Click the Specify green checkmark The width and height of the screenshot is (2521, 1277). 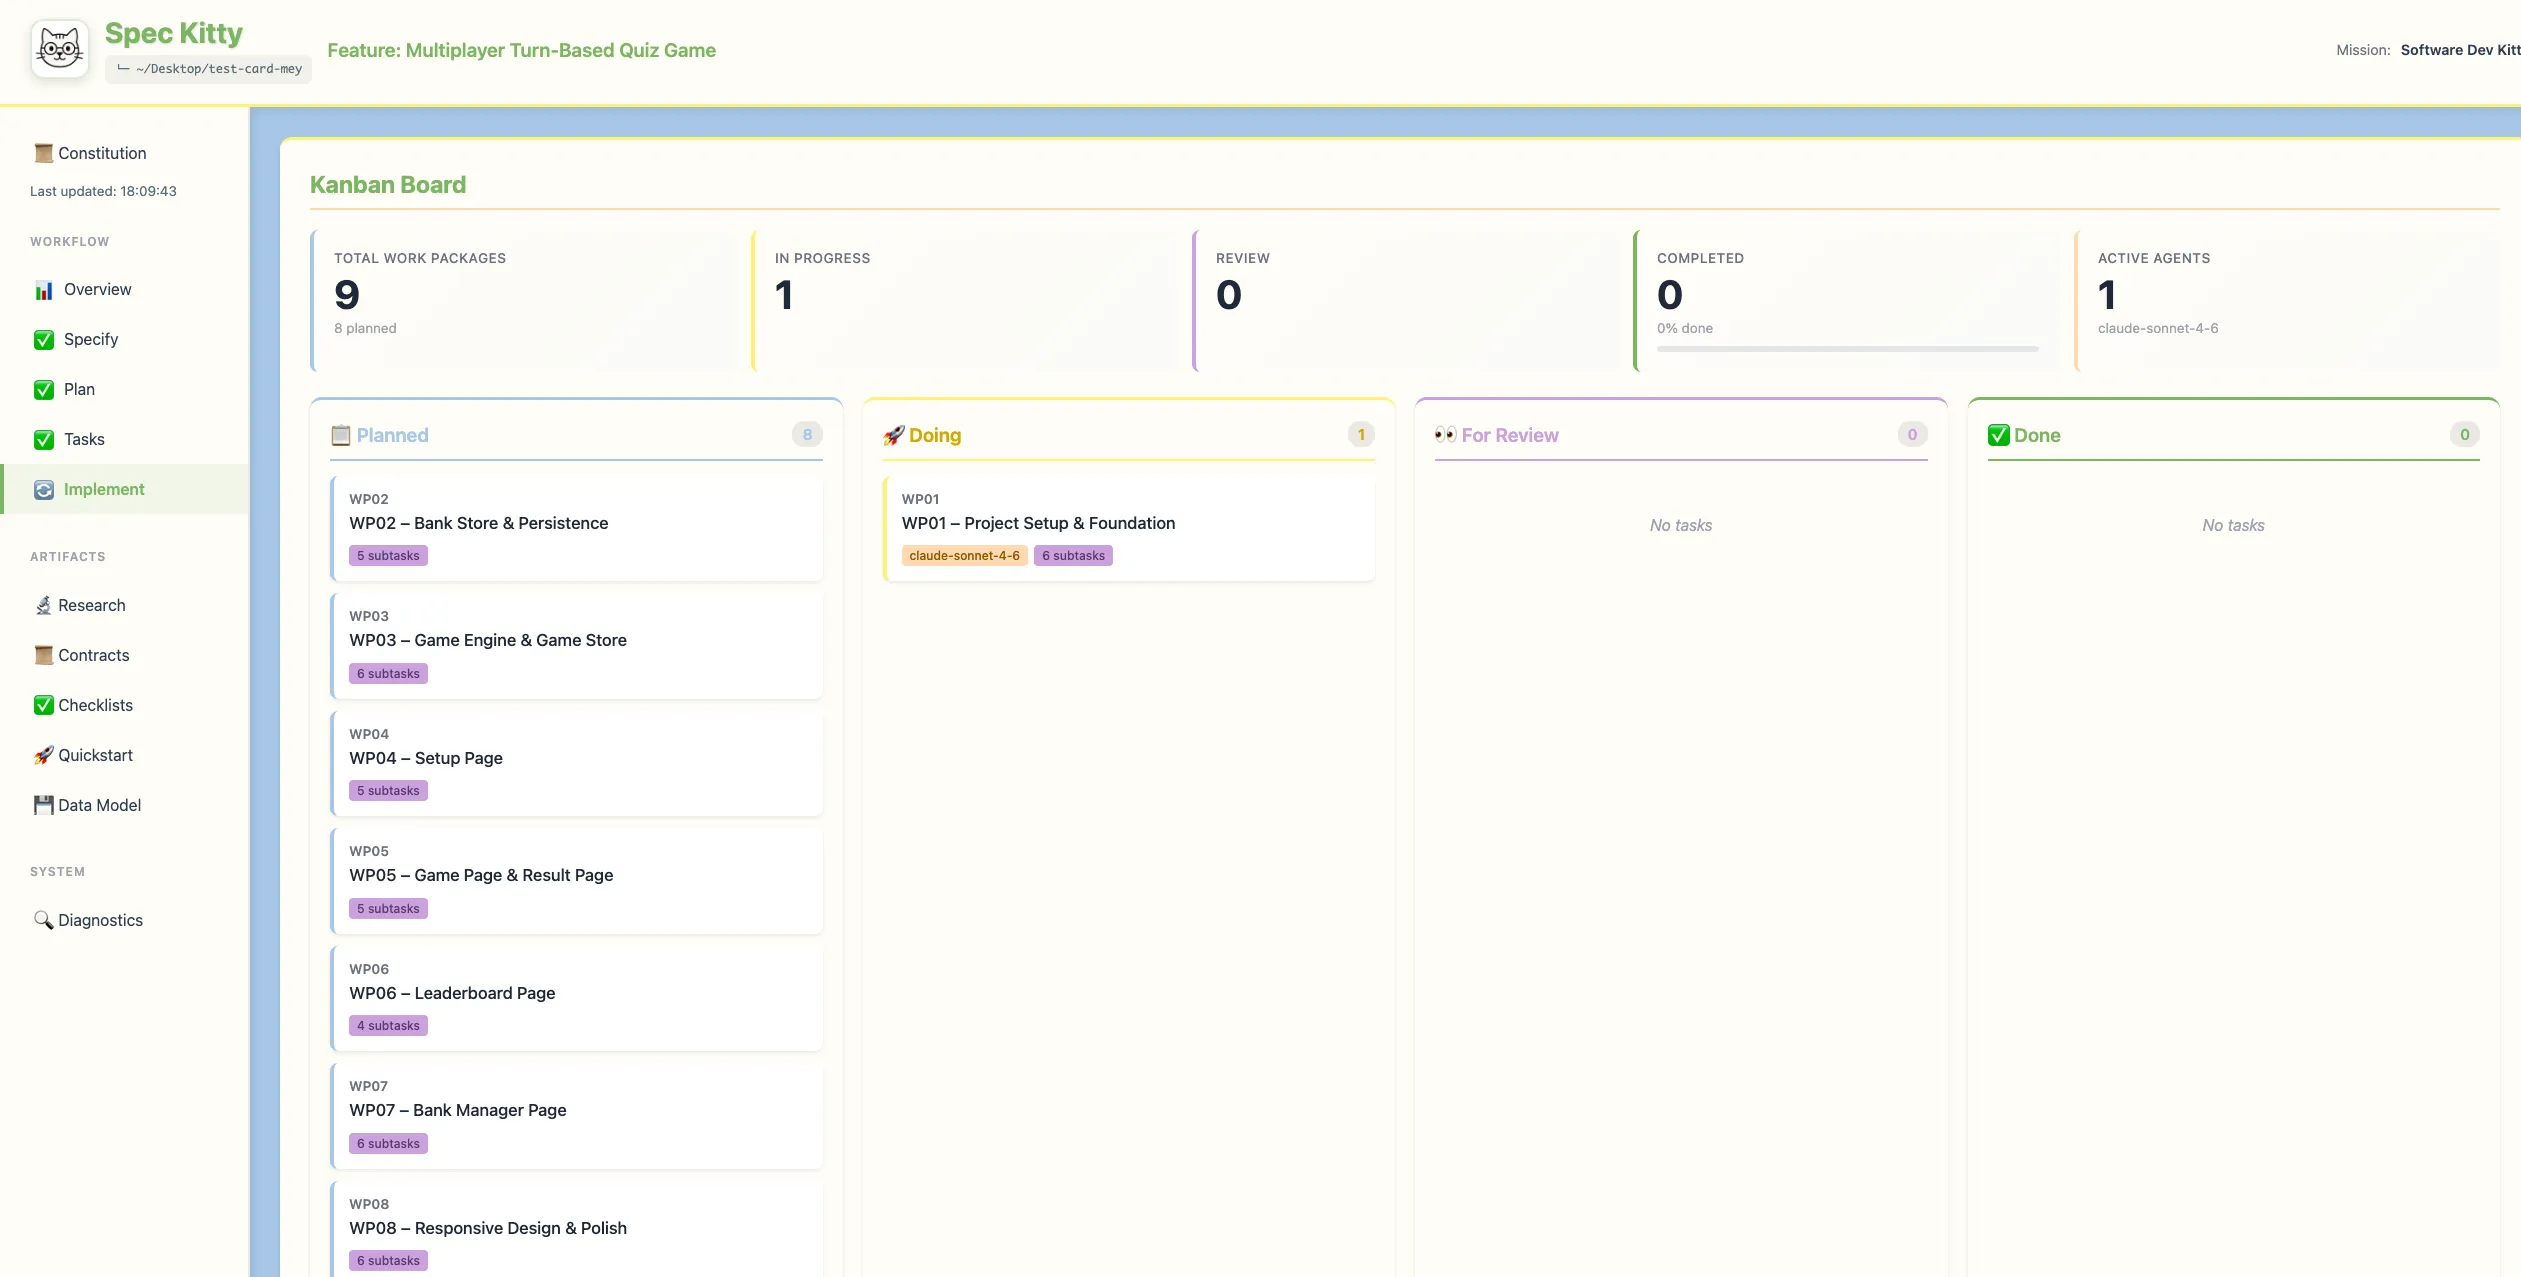tap(44, 340)
